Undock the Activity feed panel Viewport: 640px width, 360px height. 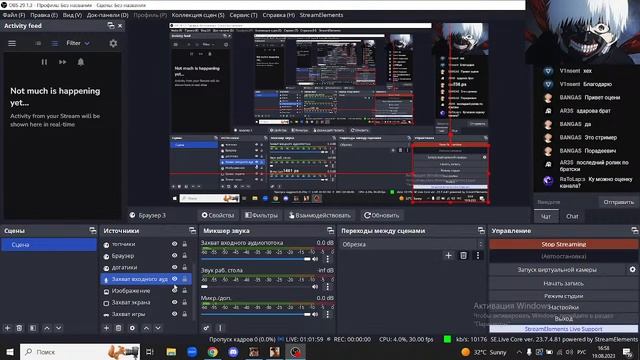click(x=111, y=25)
